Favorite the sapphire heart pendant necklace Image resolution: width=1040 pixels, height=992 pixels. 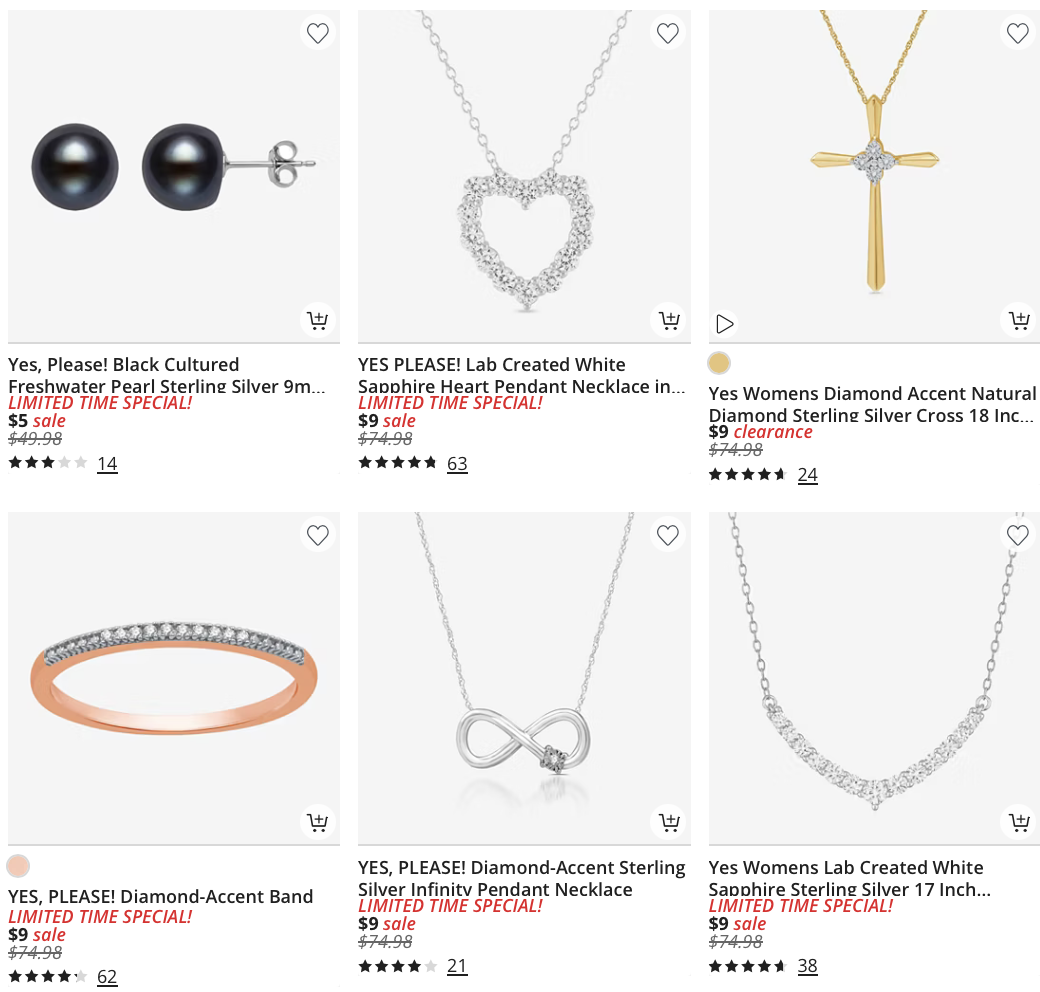[x=667, y=33]
